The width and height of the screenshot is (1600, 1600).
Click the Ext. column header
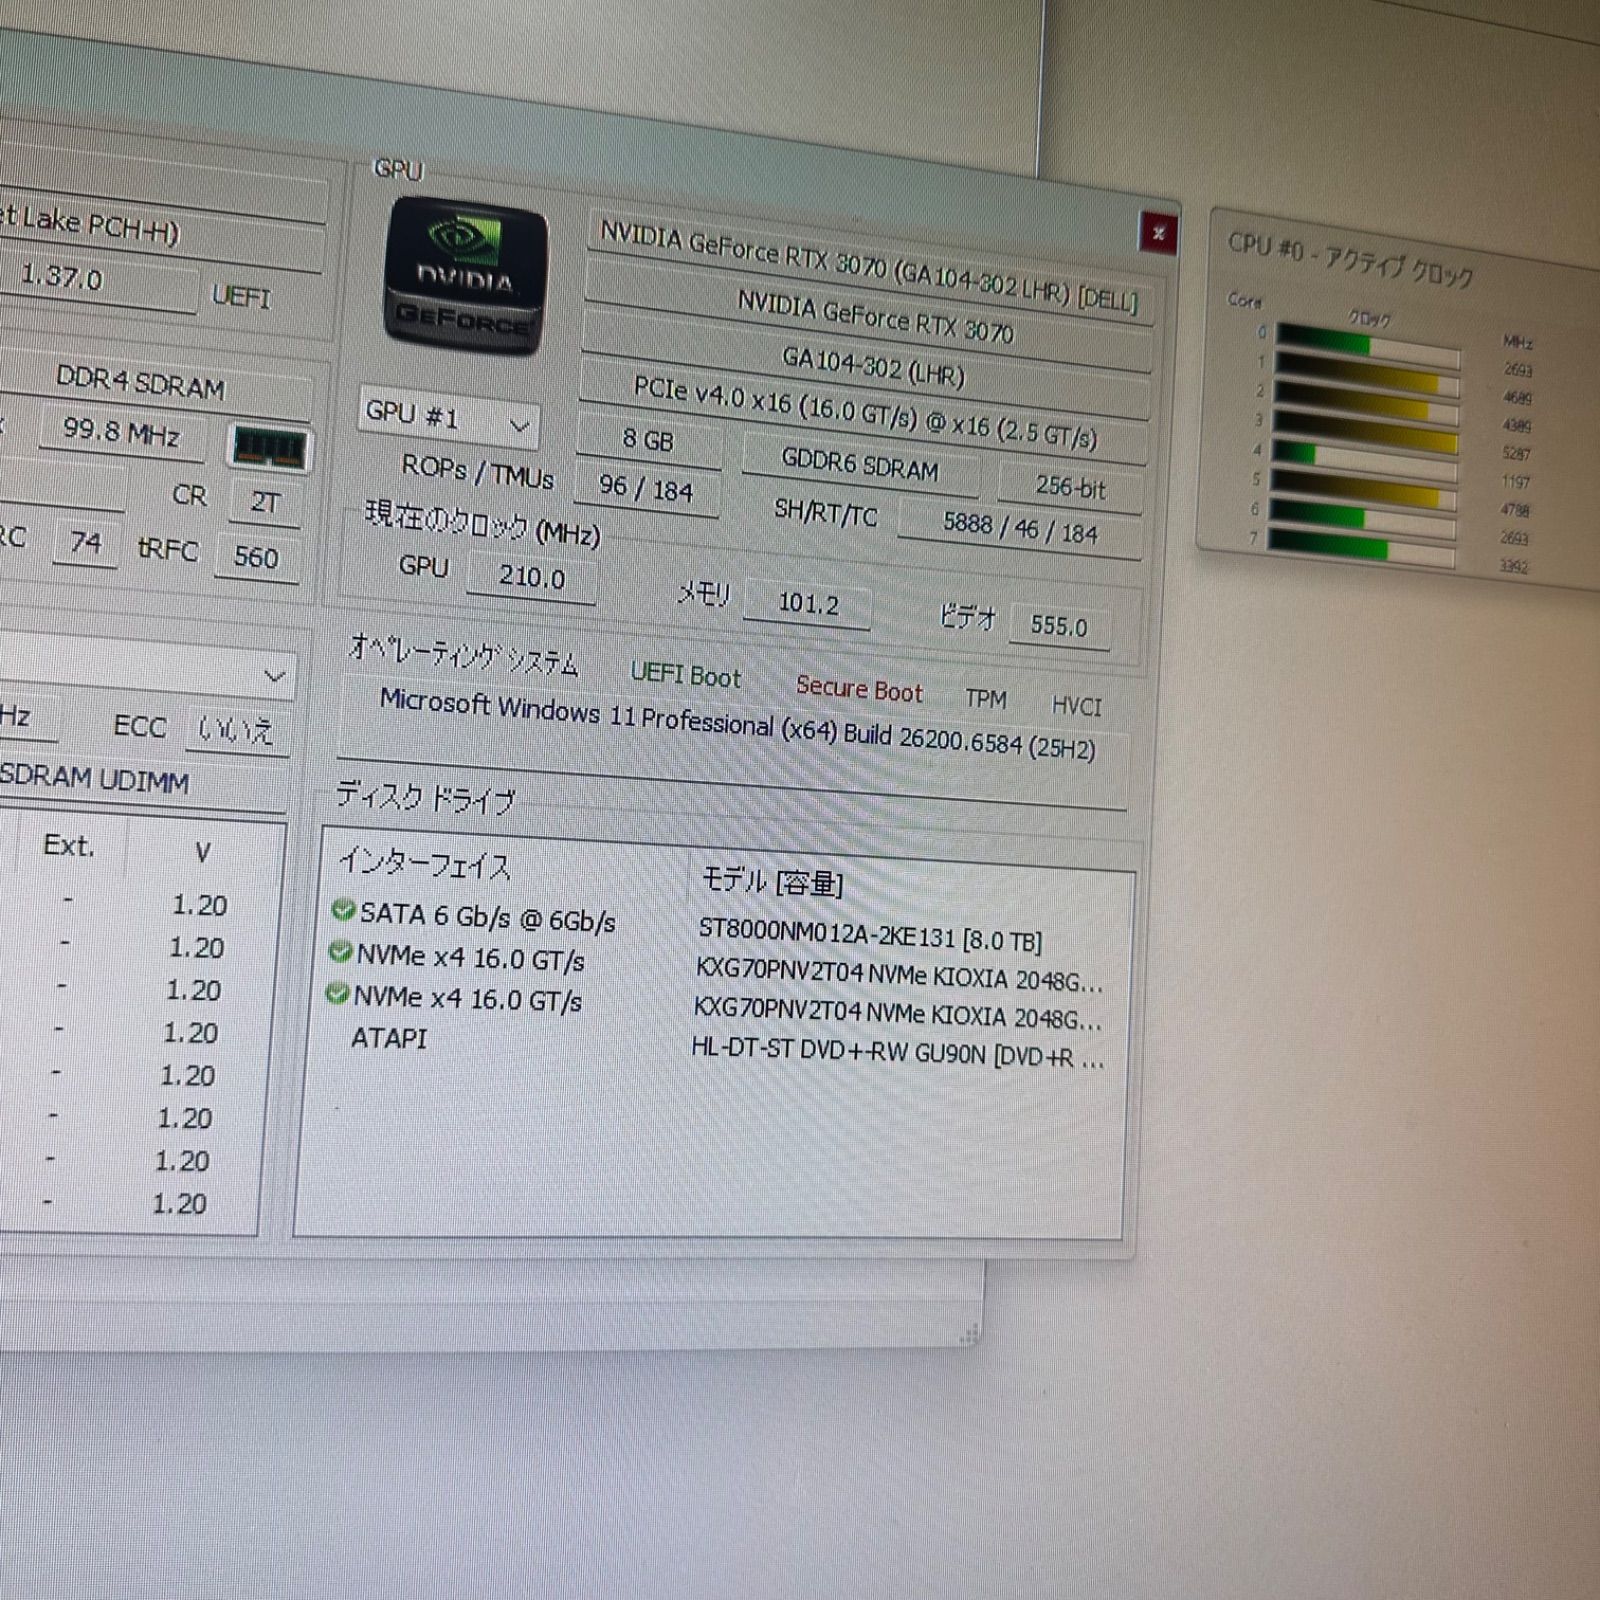[x=68, y=846]
